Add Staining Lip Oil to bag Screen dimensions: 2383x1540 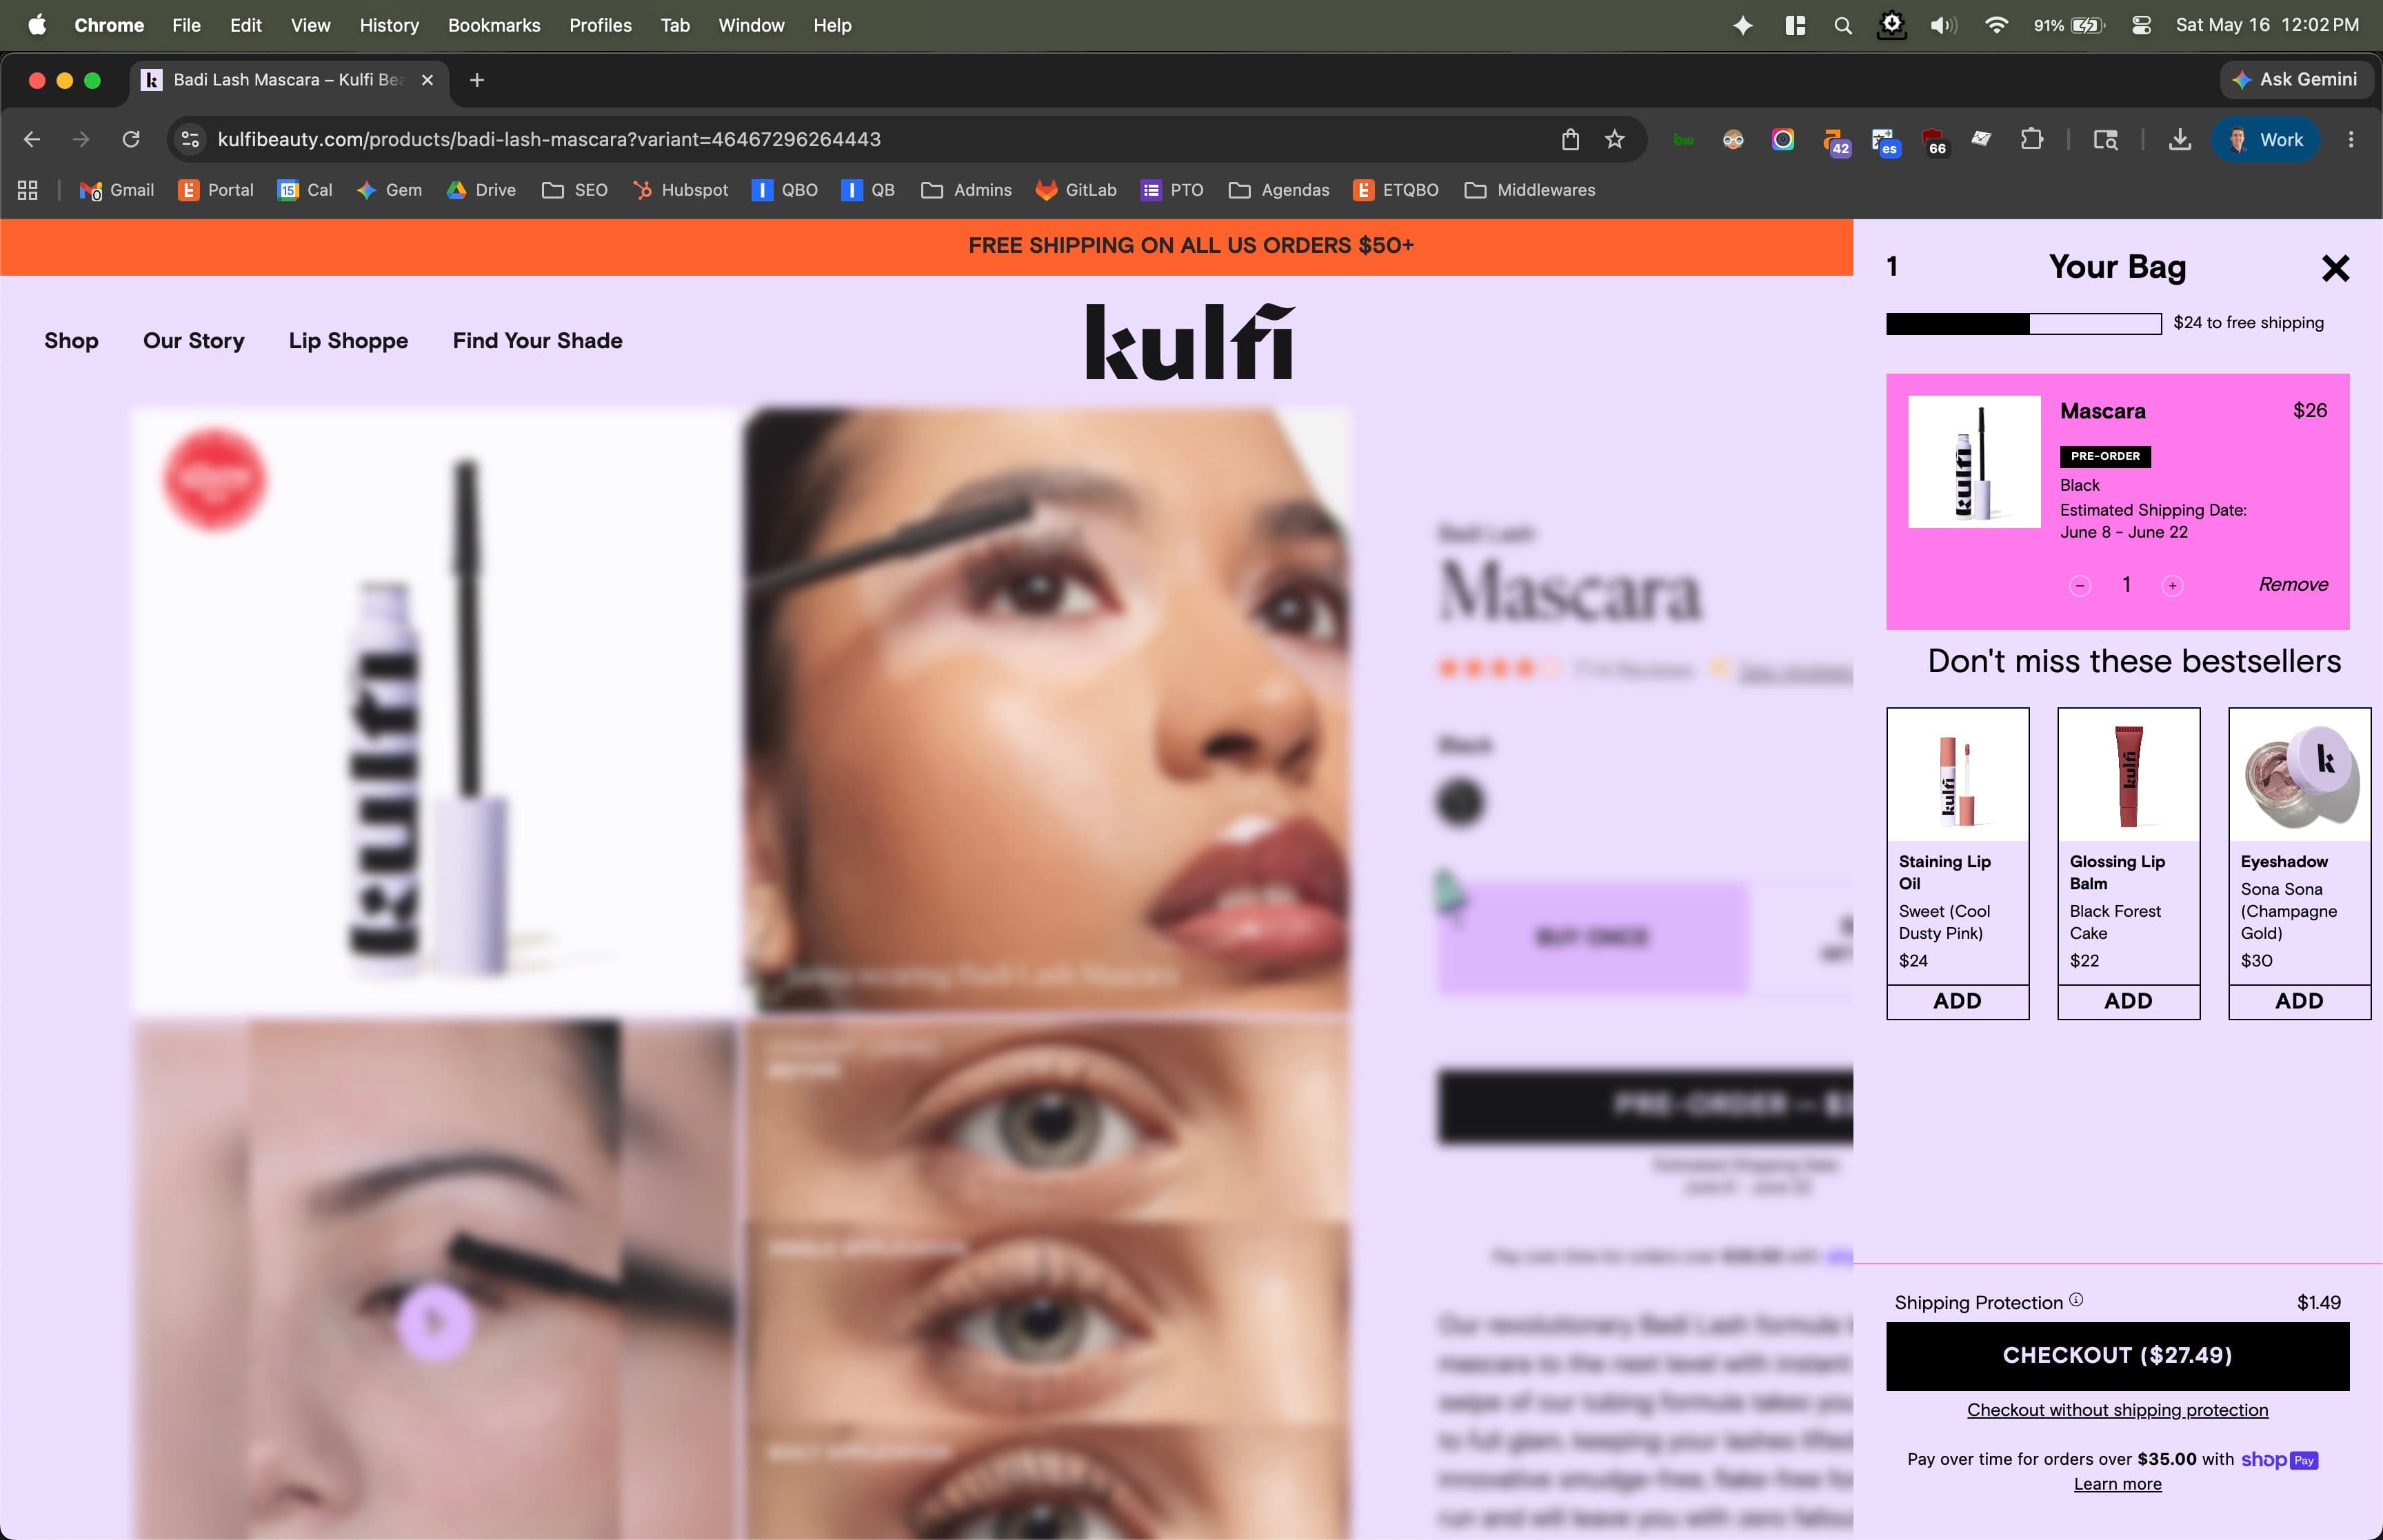coord(1957,1001)
